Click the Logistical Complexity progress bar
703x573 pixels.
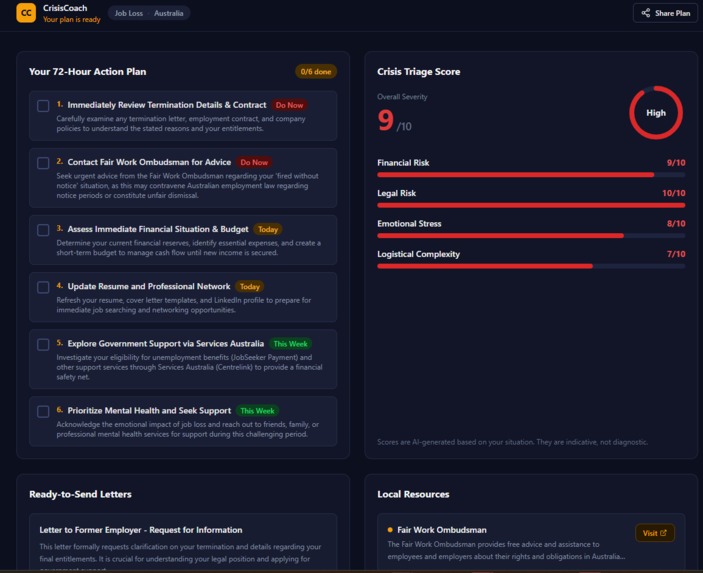[x=531, y=266]
